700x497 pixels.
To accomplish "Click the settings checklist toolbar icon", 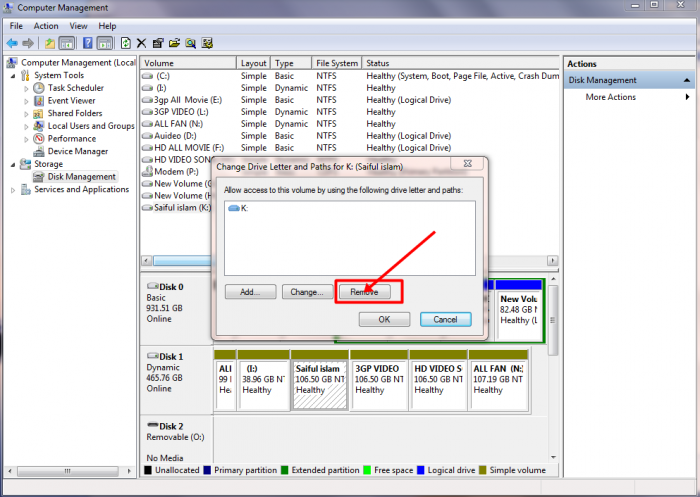I will point(207,43).
